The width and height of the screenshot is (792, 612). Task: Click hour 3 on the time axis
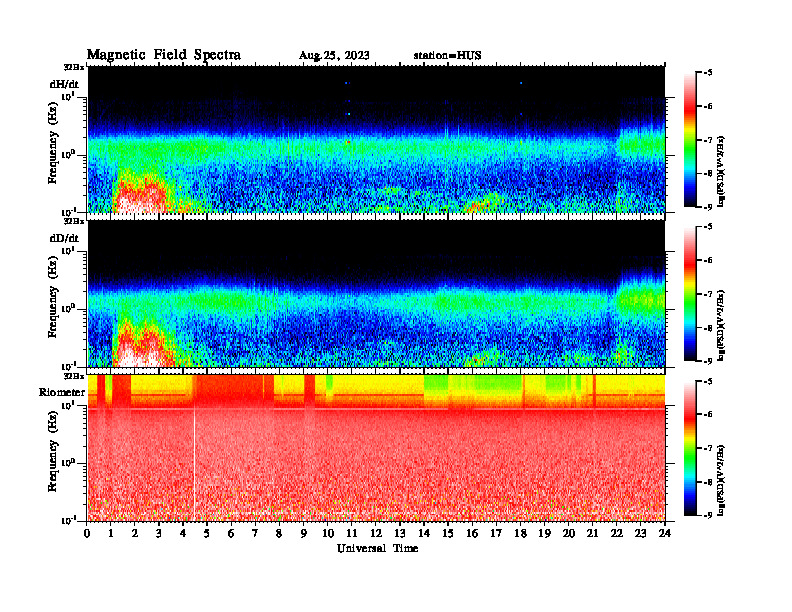tap(159, 533)
